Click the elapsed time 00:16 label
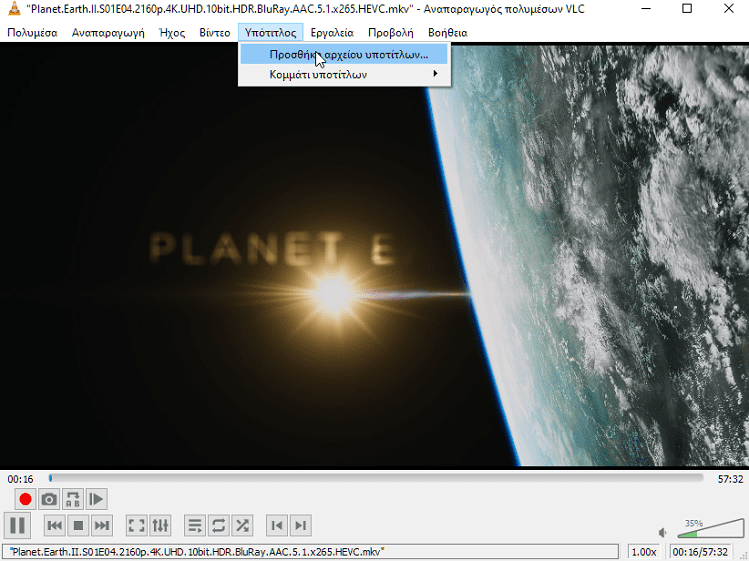The height and width of the screenshot is (561, 749). [x=20, y=479]
